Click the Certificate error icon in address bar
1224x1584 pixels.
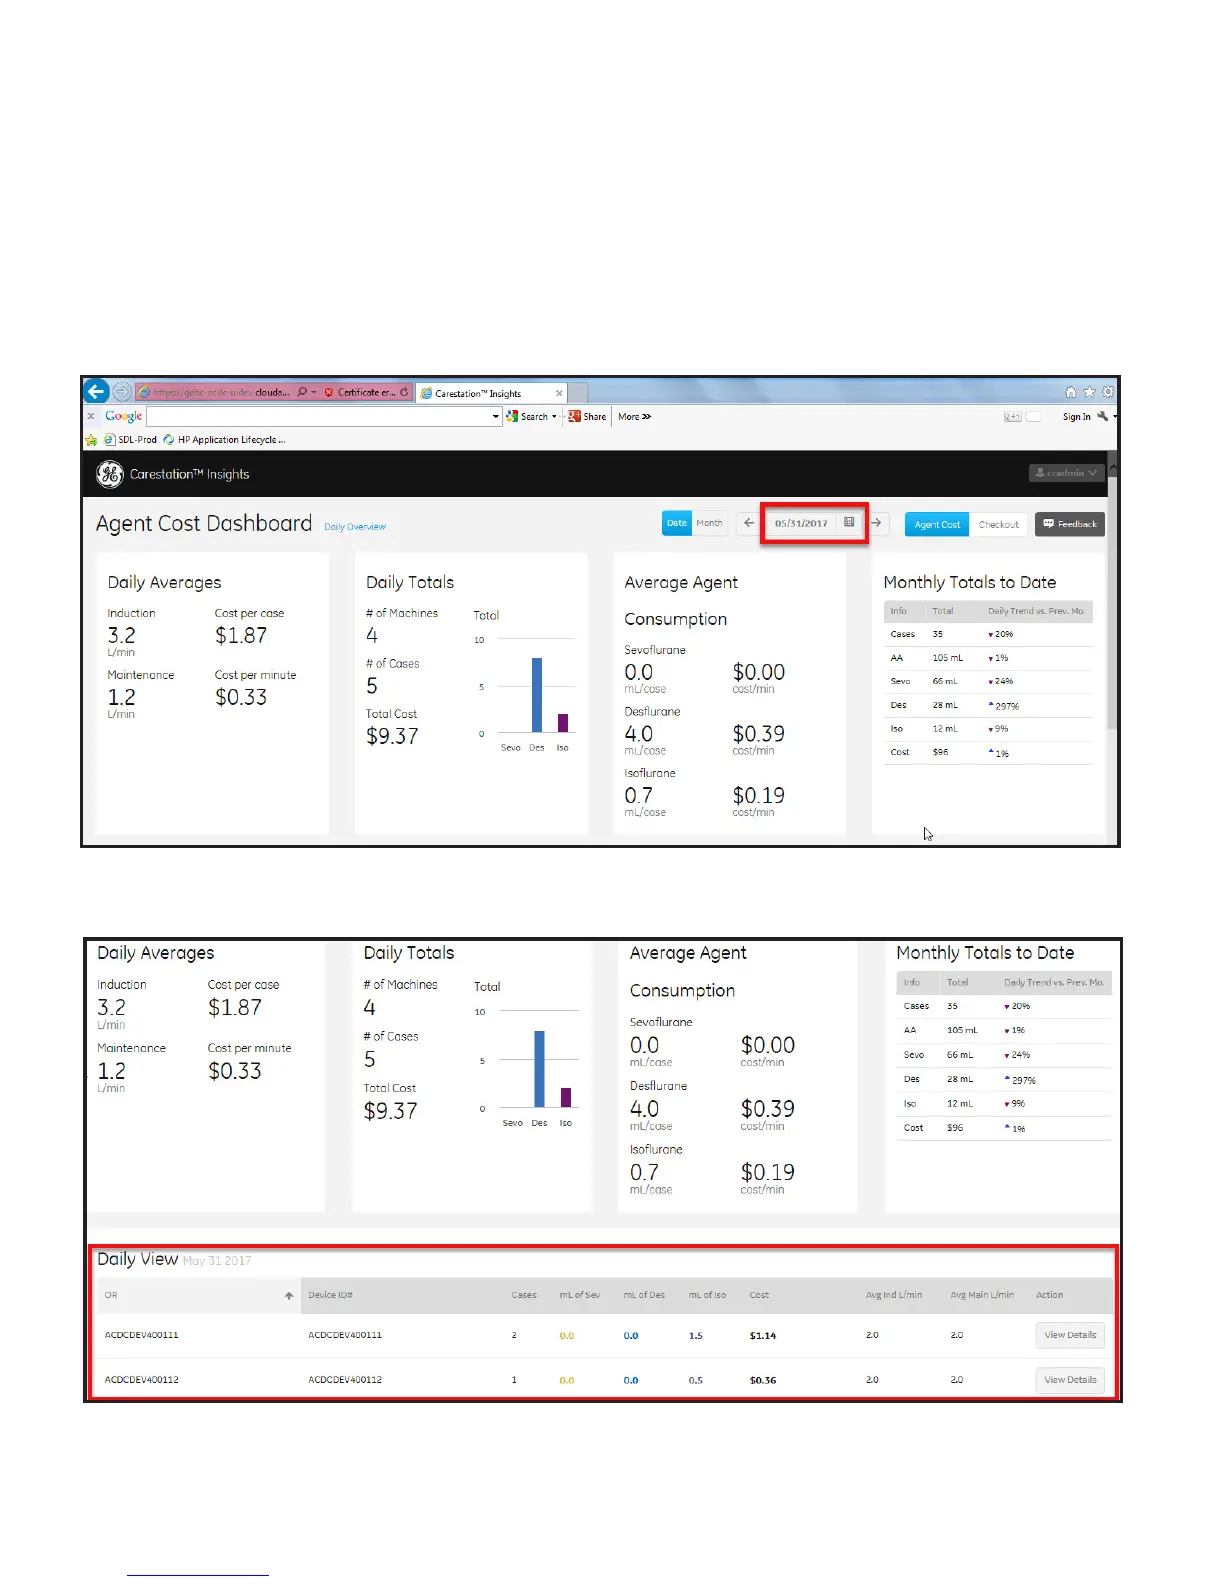click(x=329, y=392)
